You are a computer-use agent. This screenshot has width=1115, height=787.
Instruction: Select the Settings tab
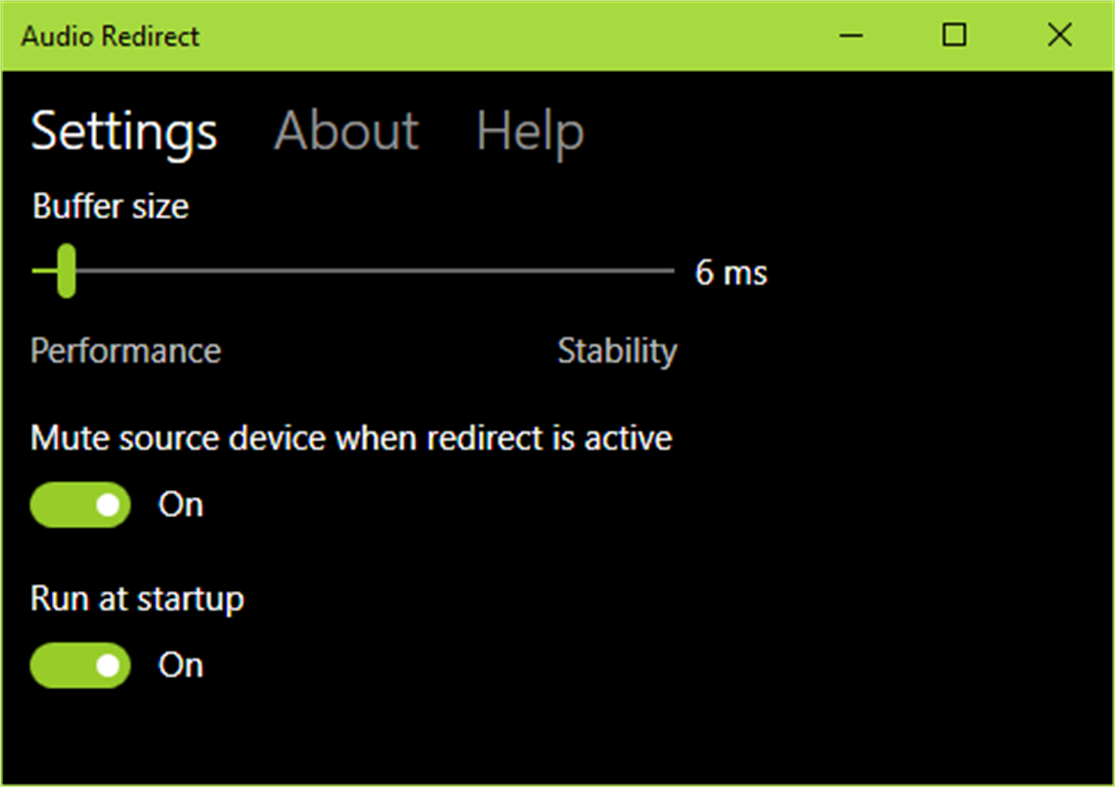point(124,131)
